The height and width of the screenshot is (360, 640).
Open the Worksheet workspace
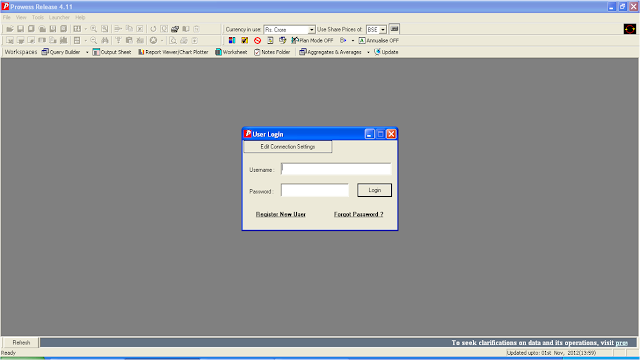[x=231, y=52]
